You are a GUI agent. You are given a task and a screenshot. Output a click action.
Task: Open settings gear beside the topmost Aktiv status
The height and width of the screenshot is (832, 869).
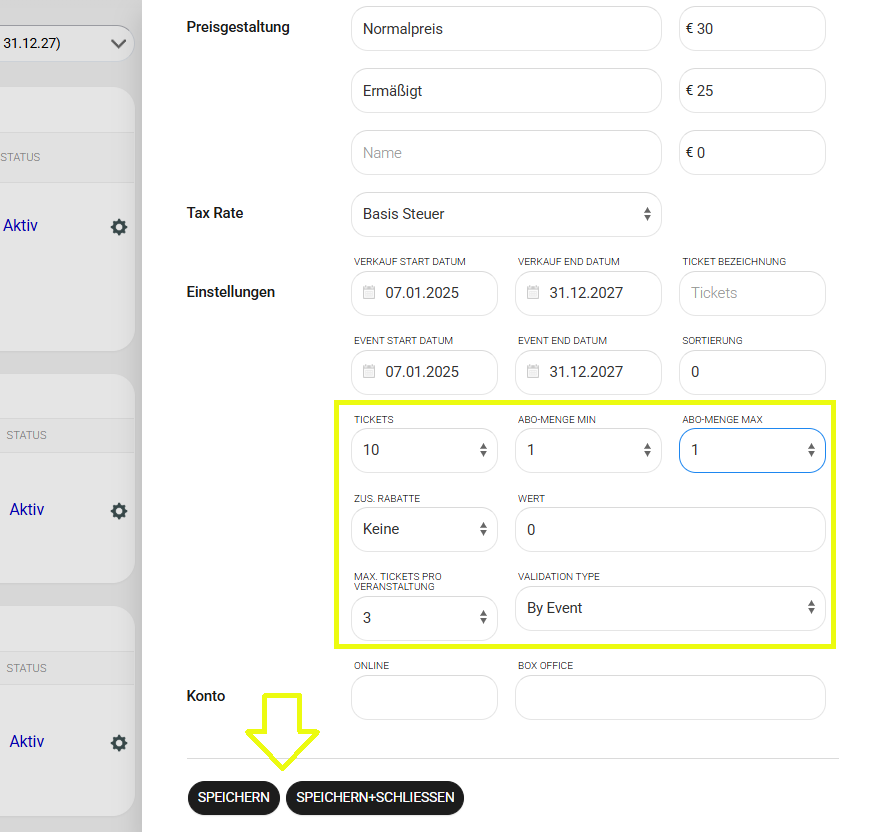(119, 227)
